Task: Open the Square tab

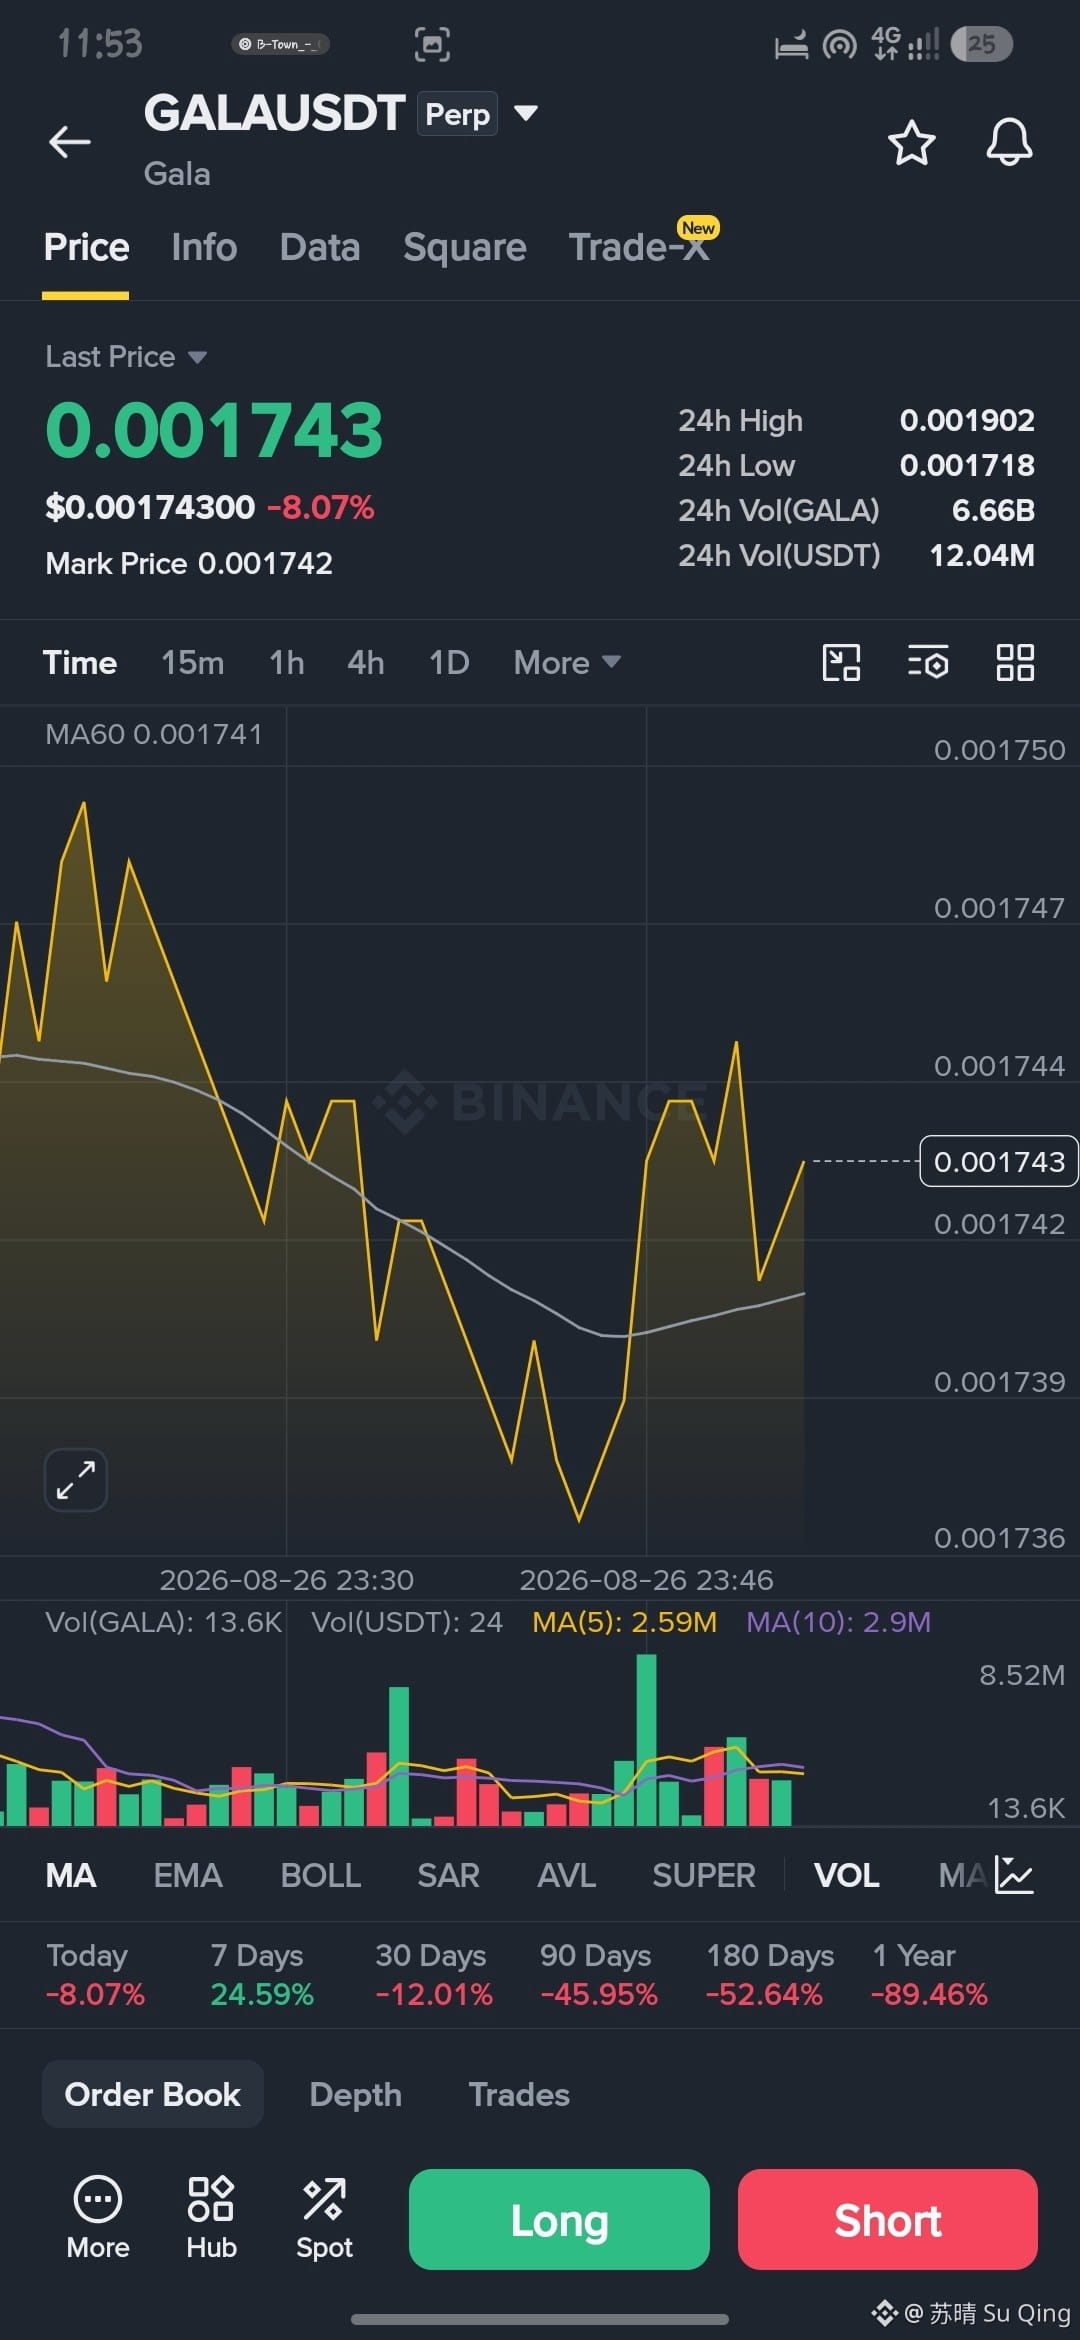Action: [x=465, y=247]
